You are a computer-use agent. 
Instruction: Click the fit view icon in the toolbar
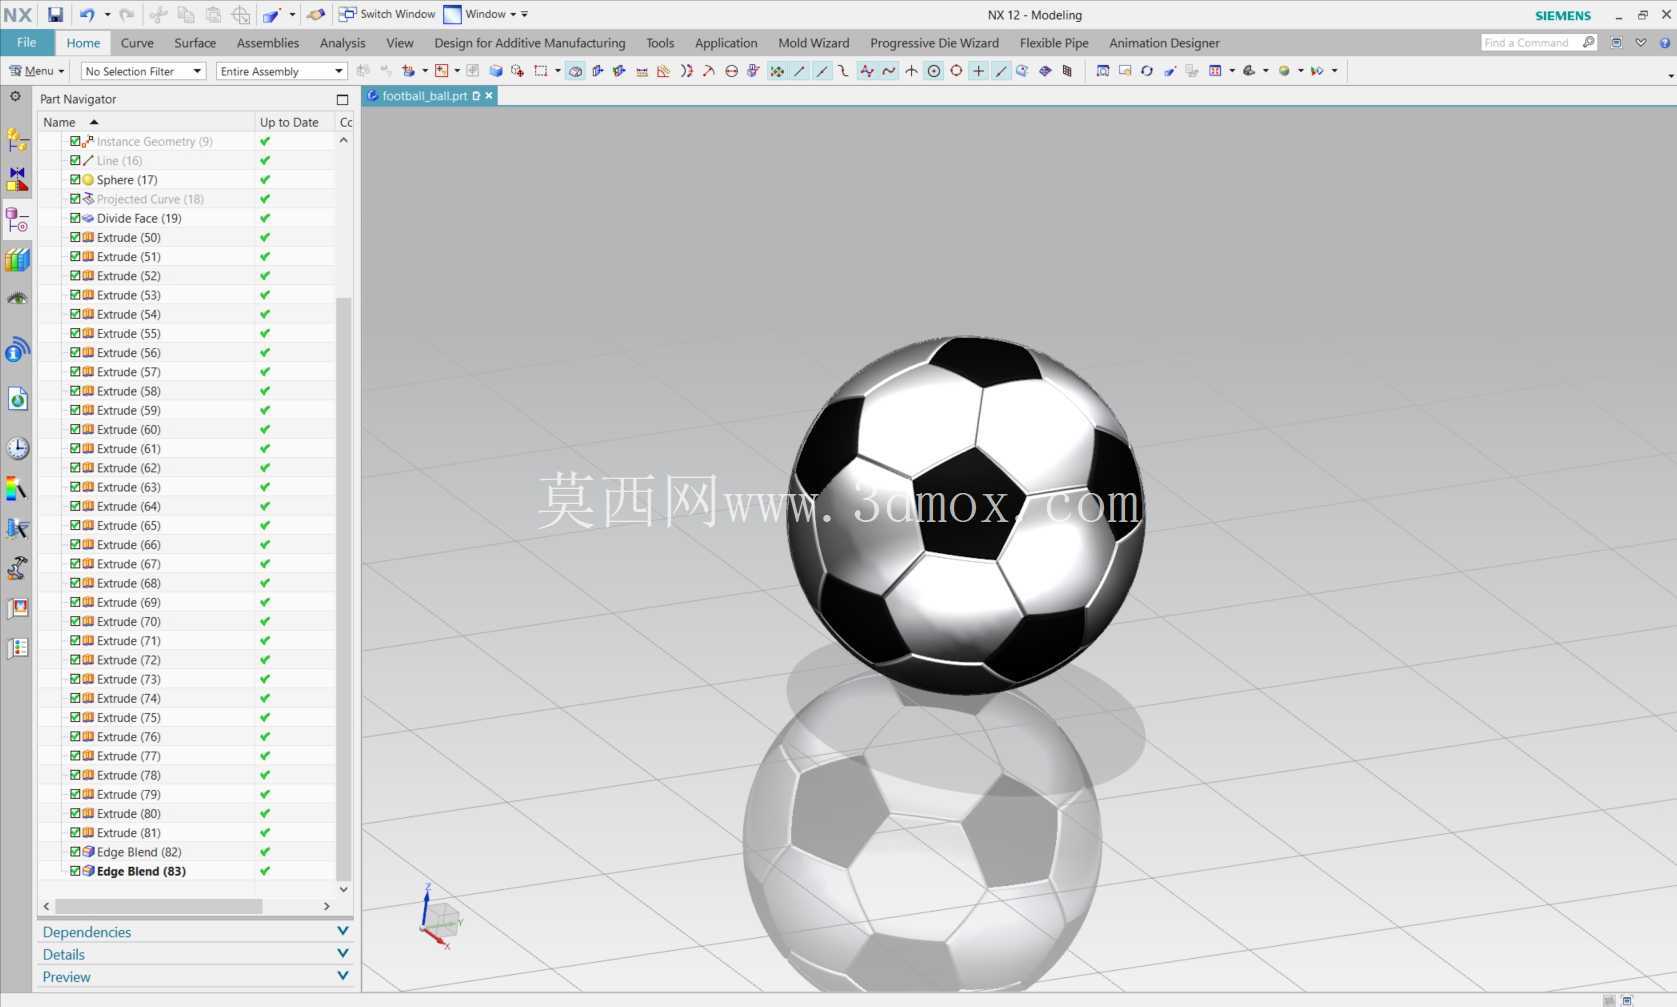[1103, 71]
